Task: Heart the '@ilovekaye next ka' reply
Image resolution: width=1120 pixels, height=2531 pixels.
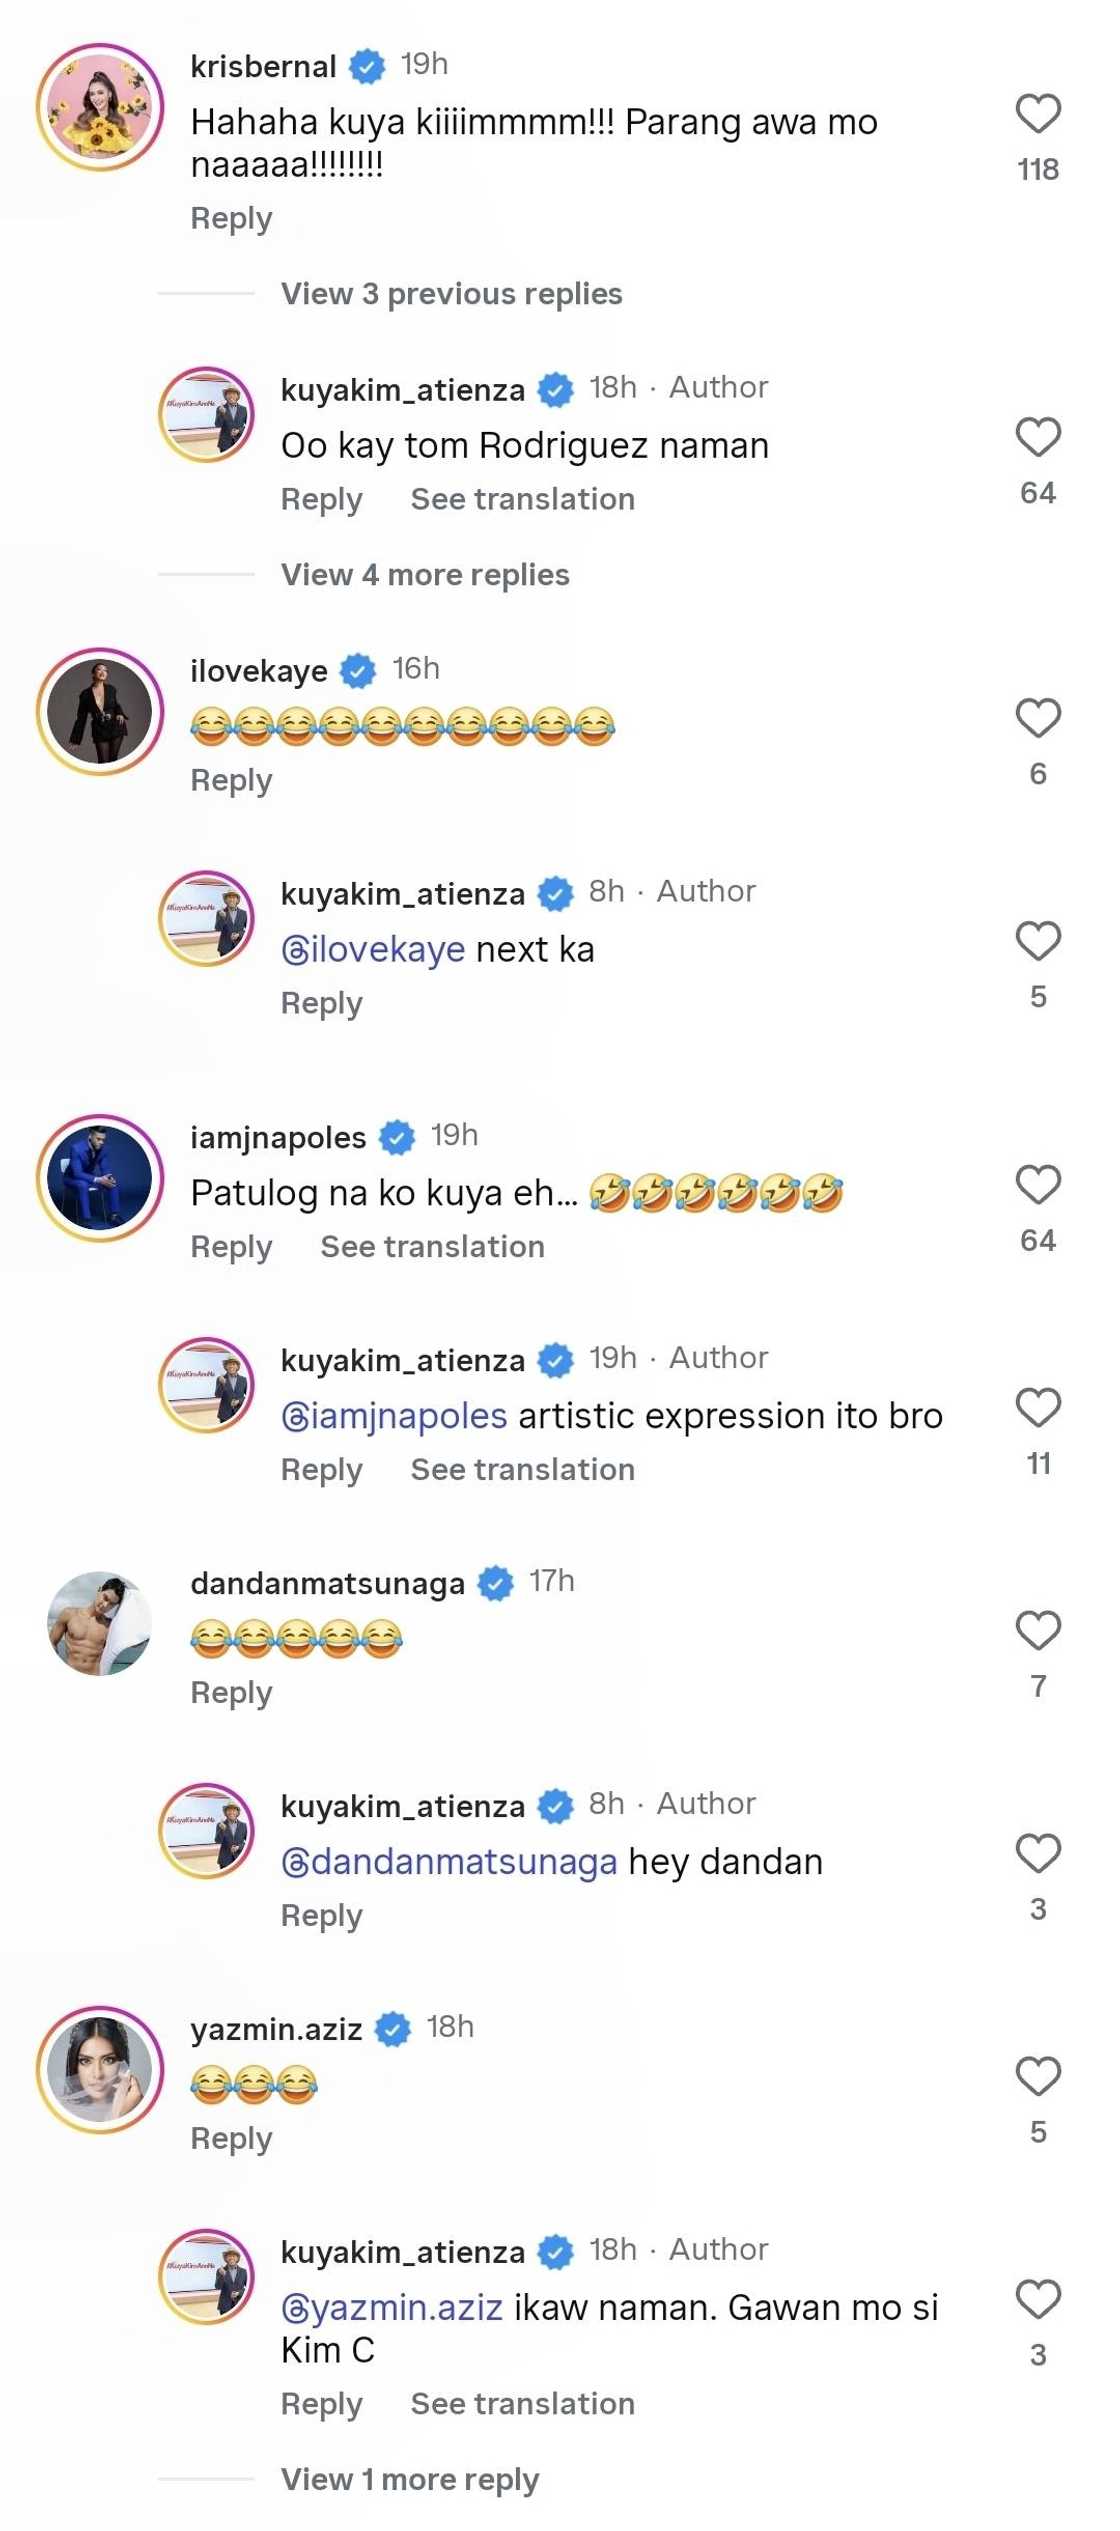Action: click(x=1037, y=941)
